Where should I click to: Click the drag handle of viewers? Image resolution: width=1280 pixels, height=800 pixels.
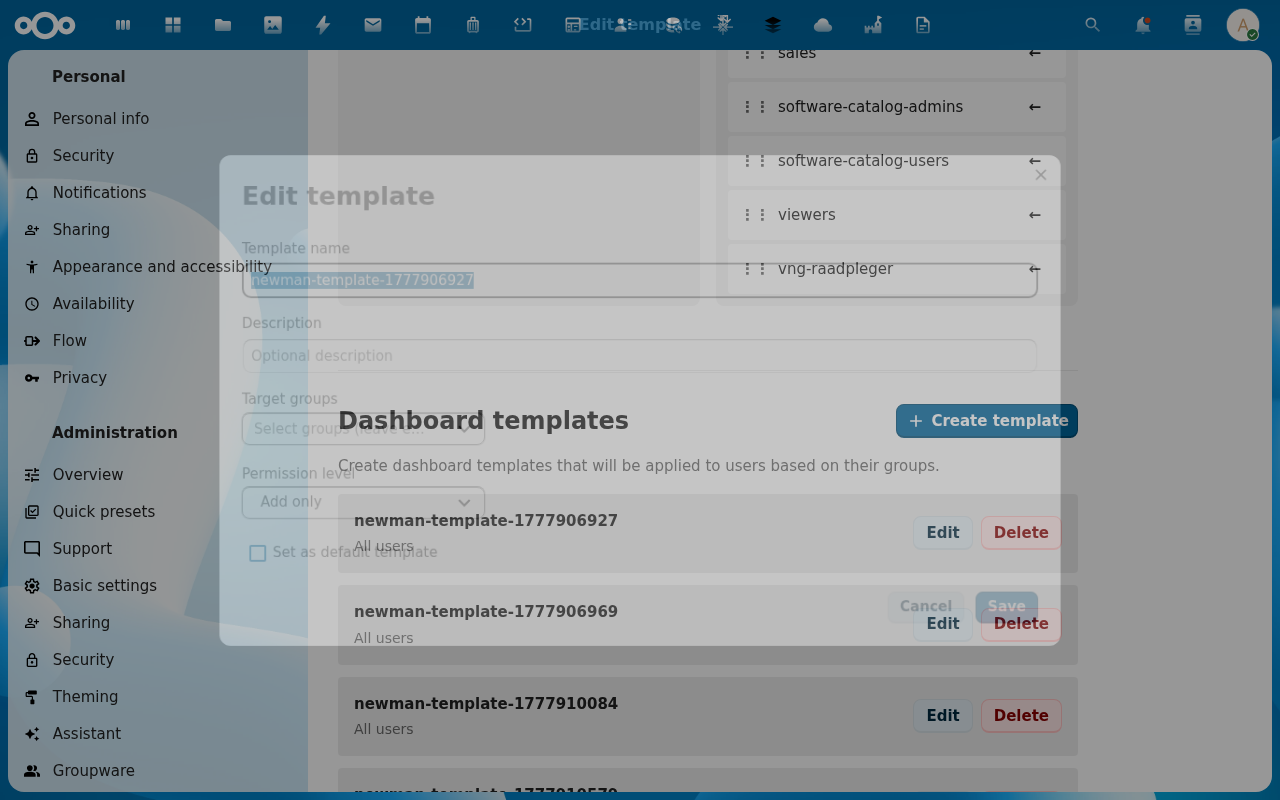click(x=755, y=215)
